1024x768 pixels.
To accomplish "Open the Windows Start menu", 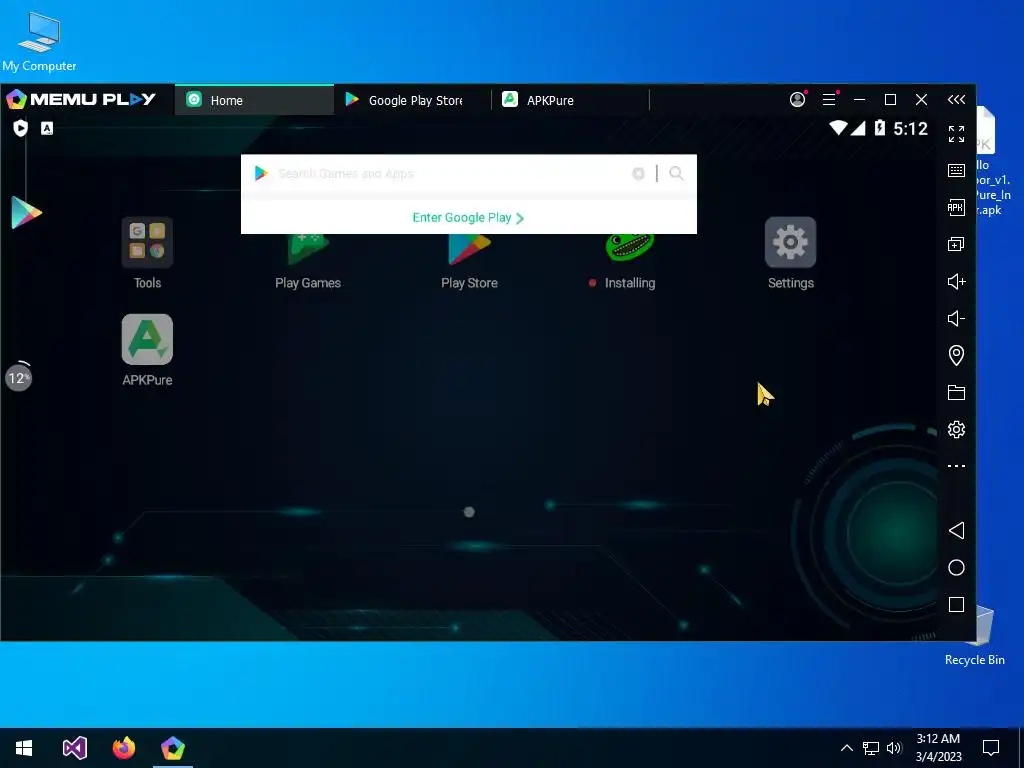I will click(x=24, y=748).
